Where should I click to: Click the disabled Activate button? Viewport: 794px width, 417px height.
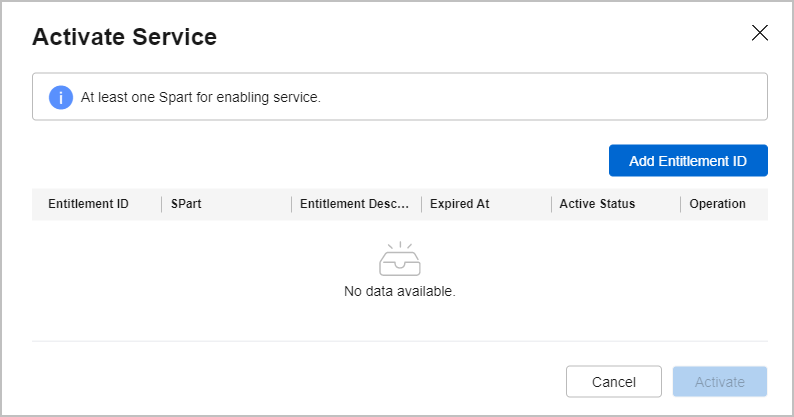coord(720,382)
